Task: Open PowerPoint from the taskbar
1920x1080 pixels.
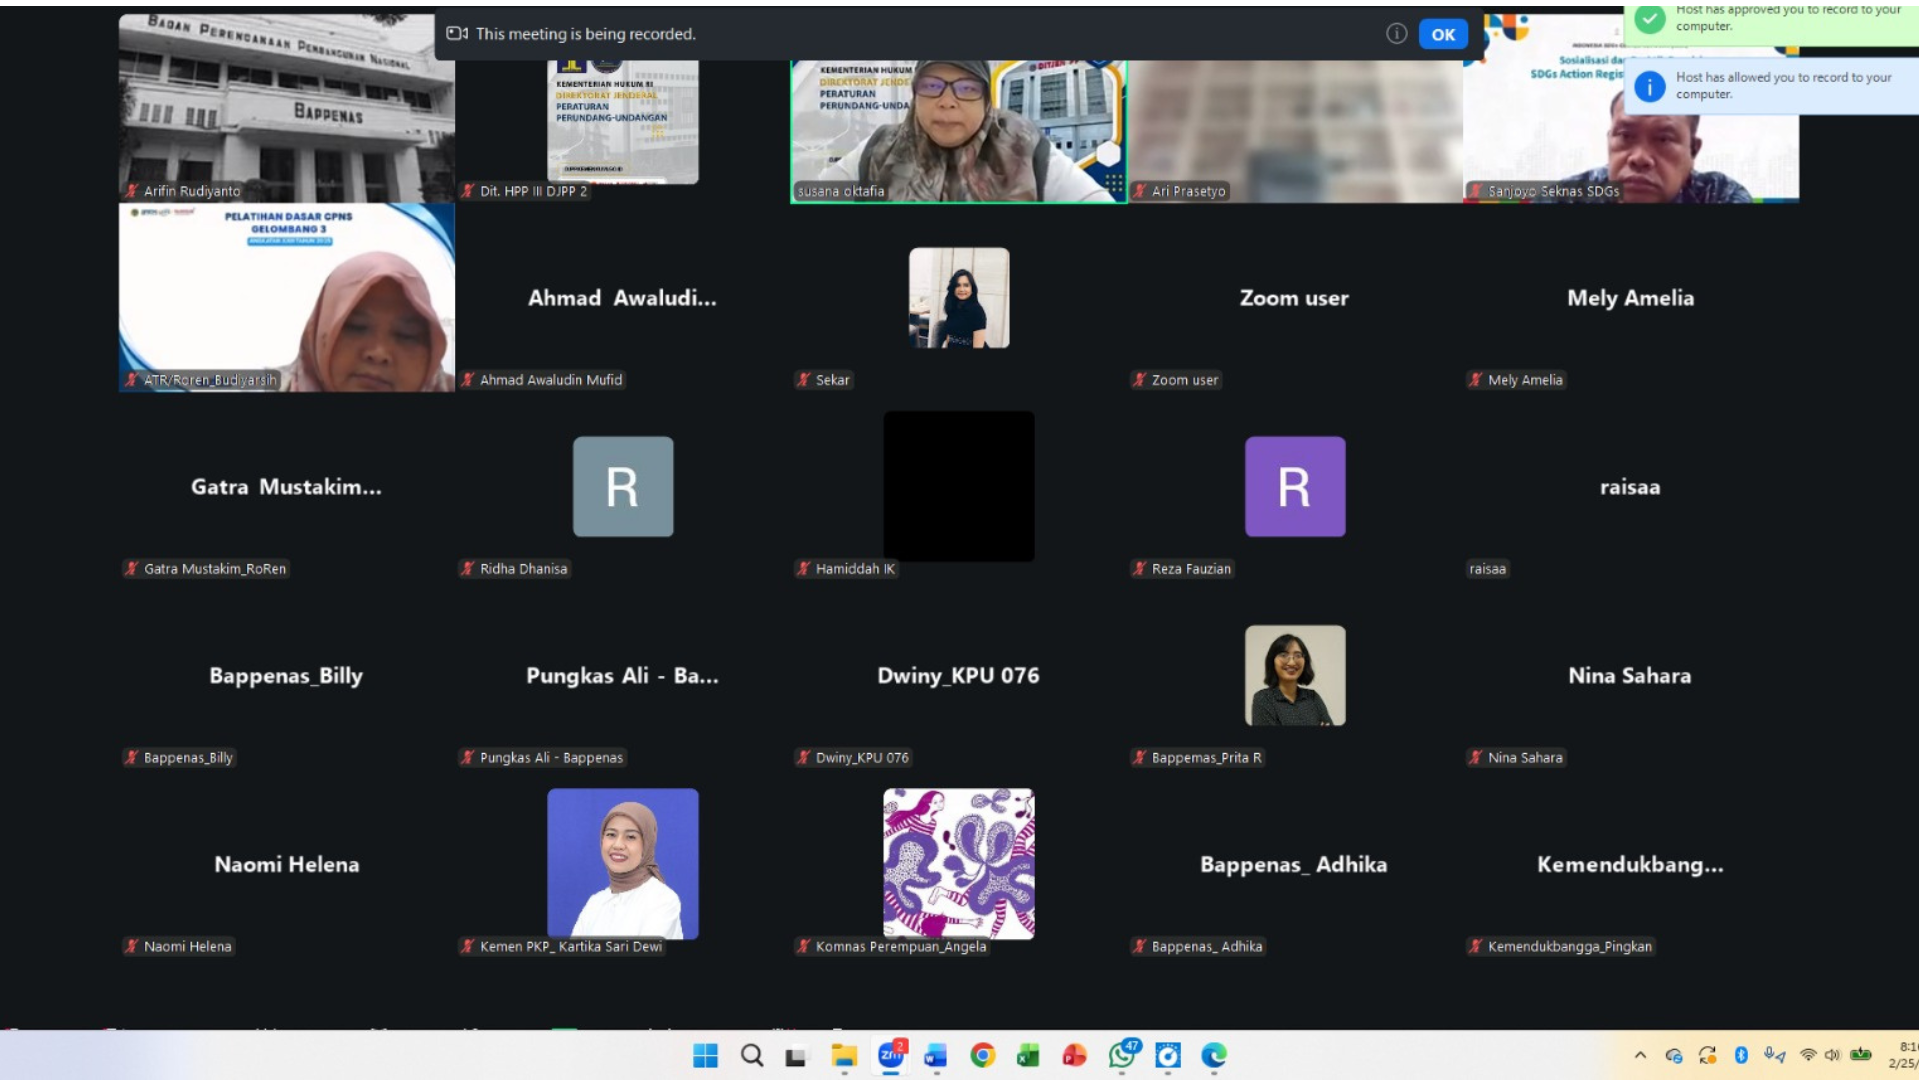Action: (1074, 1055)
